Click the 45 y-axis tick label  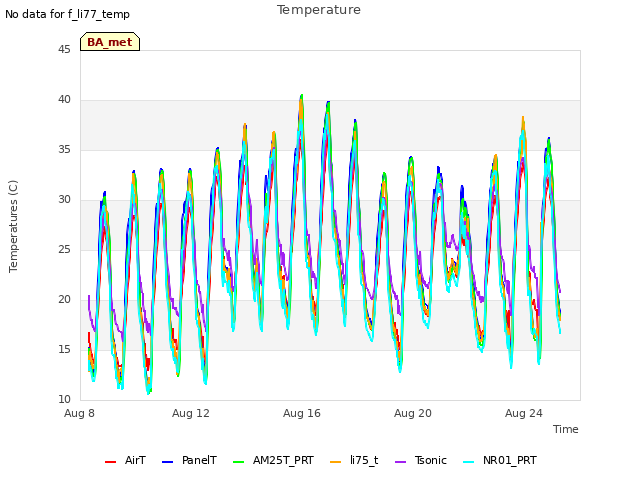click(x=64, y=50)
